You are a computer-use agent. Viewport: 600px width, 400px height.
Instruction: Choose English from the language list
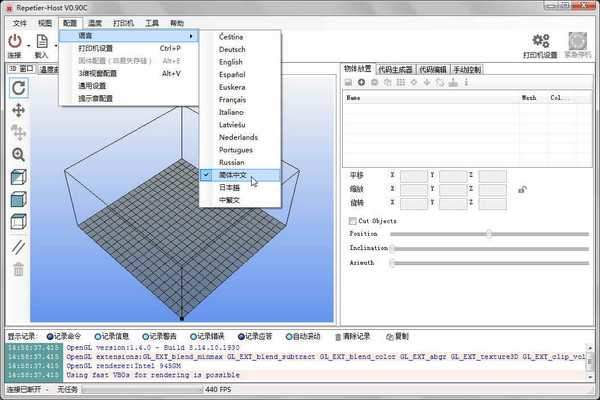[231, 62]
